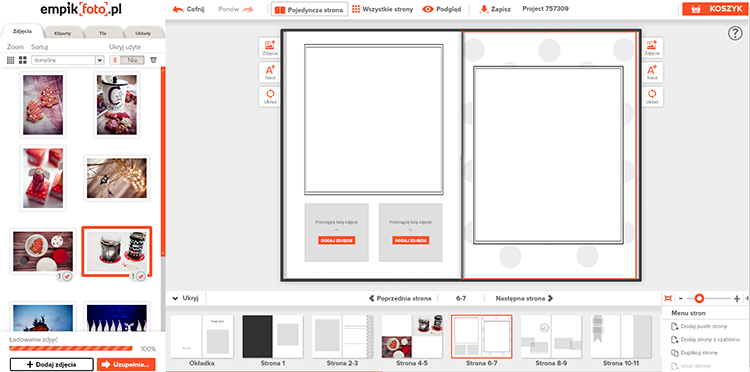Save project with Zapisz
This screenshot has height=372, width=750.
point(496,9)
